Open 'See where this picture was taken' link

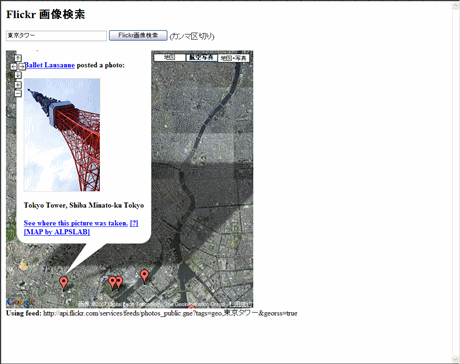pos(76,223)
